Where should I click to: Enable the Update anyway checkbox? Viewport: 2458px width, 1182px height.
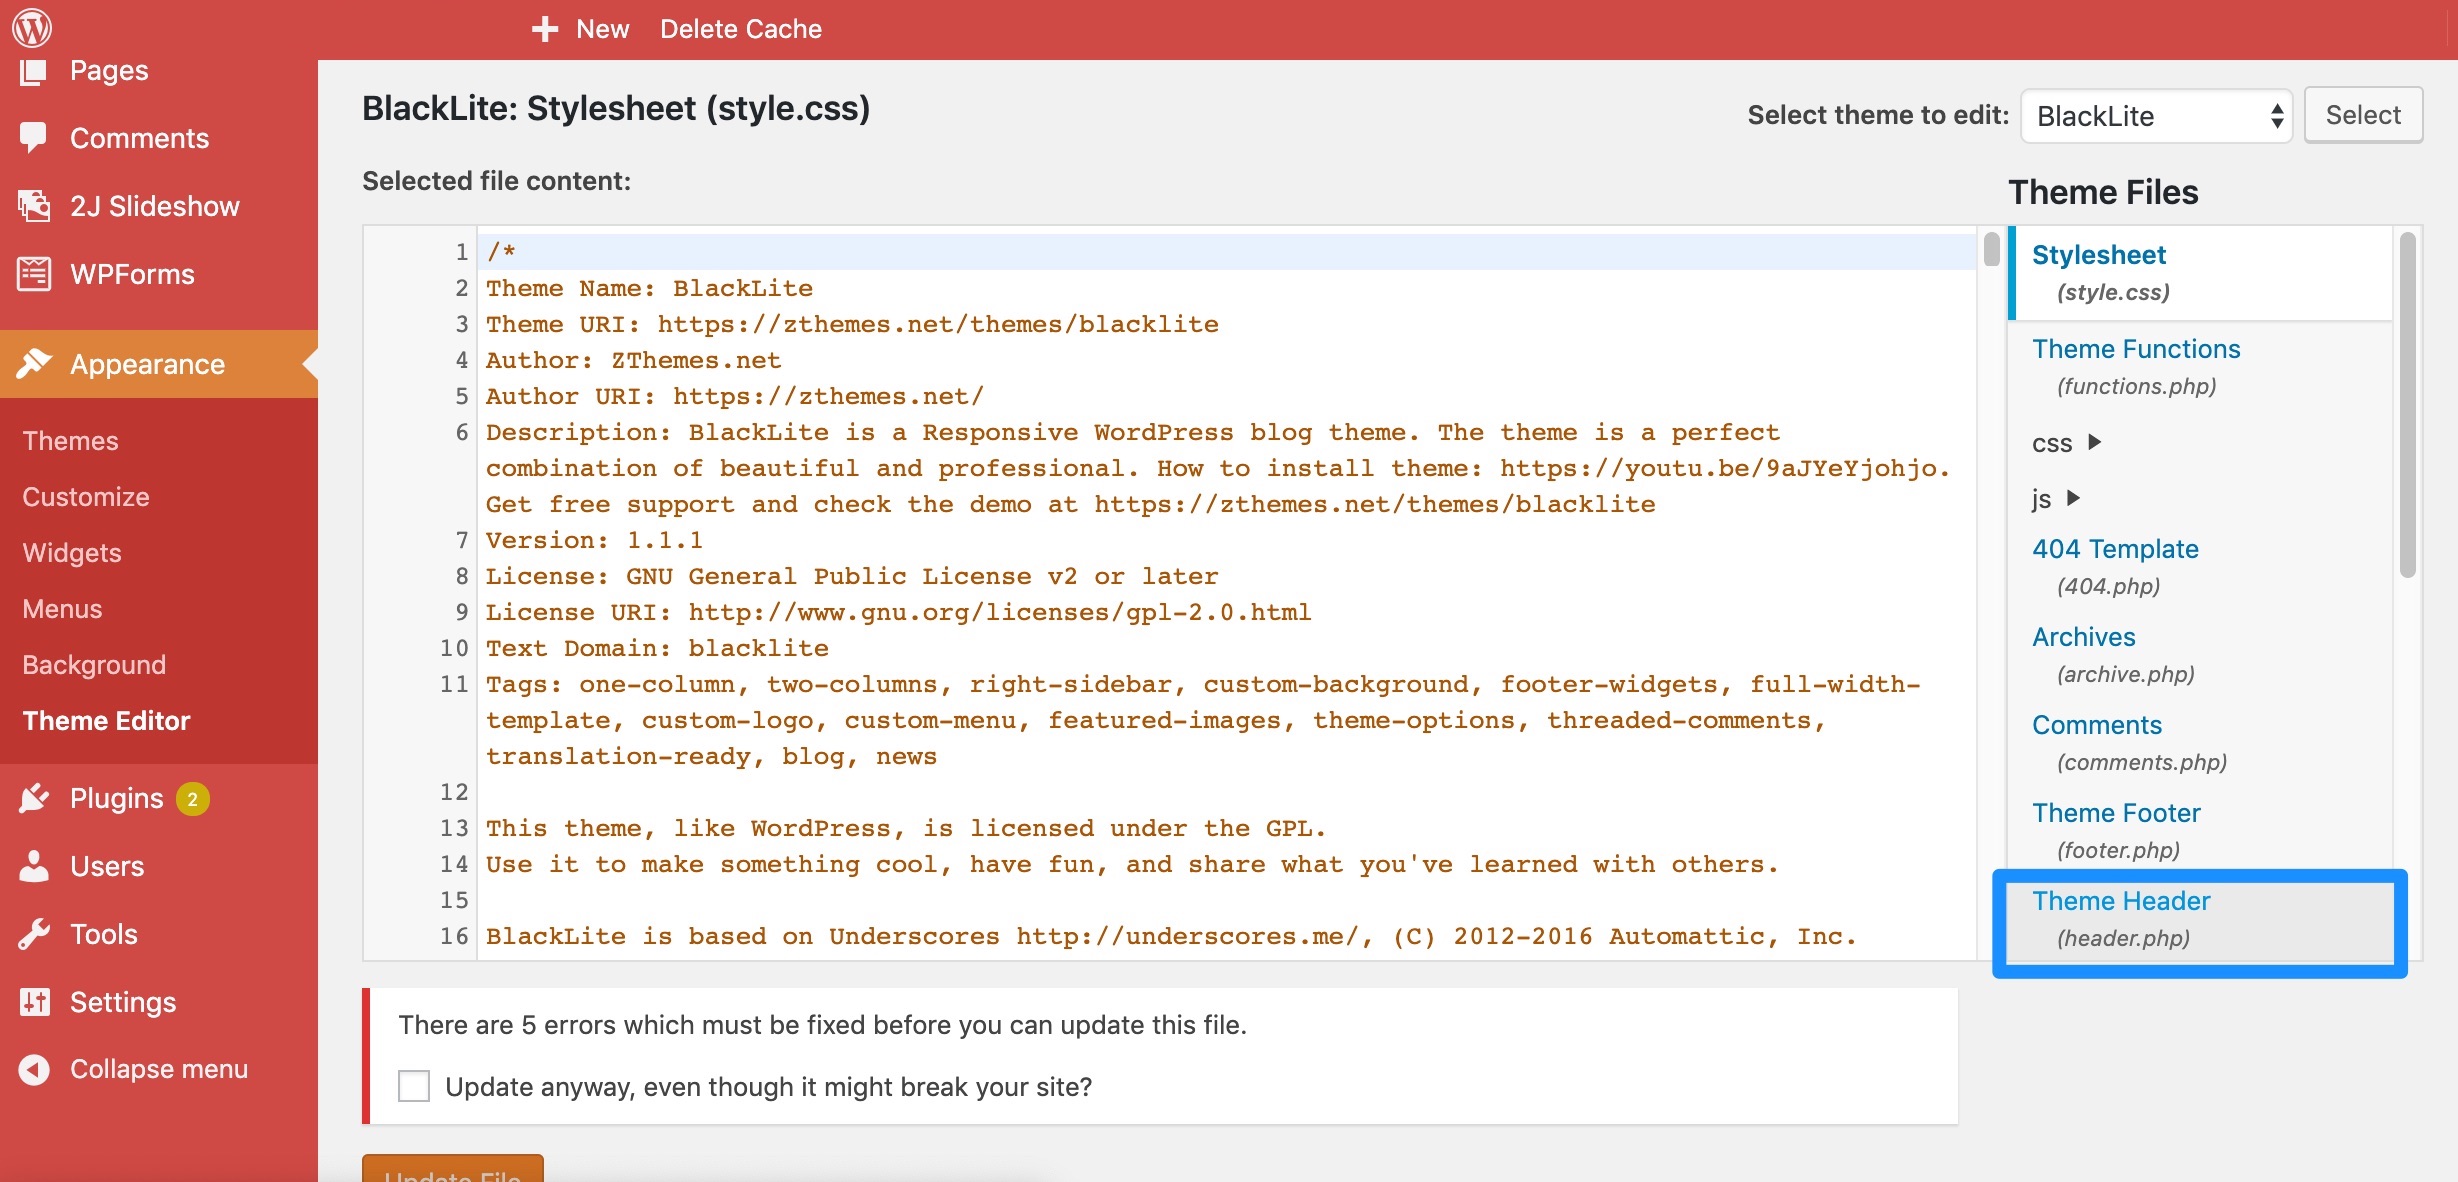[414, 1086]
